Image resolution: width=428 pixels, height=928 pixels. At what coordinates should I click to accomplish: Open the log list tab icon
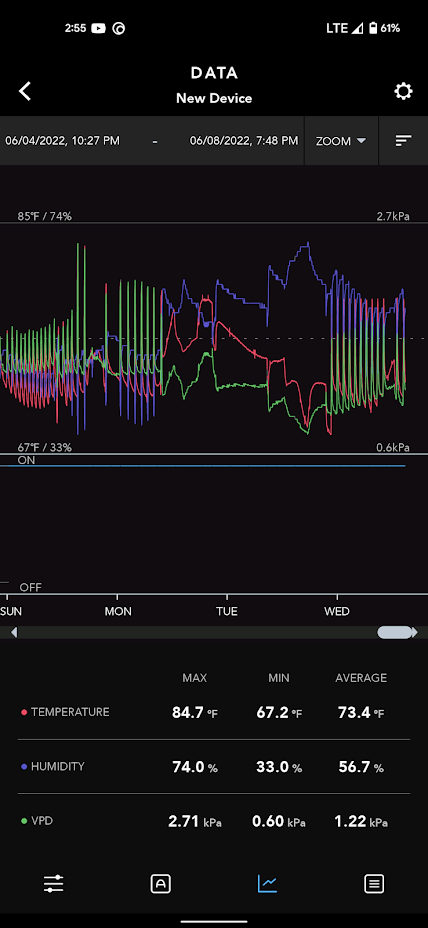374,884
